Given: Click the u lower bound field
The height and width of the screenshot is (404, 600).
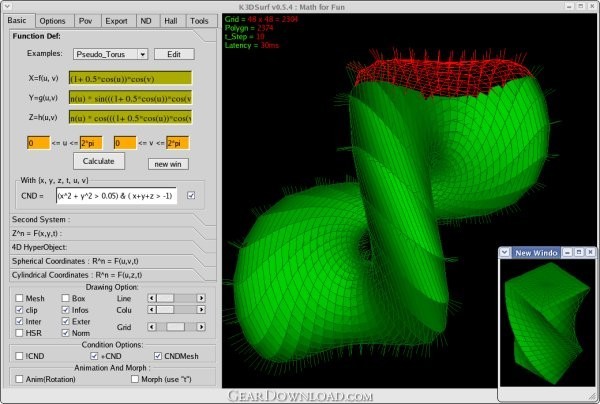Looking at the screenshot, I should 39,143.
